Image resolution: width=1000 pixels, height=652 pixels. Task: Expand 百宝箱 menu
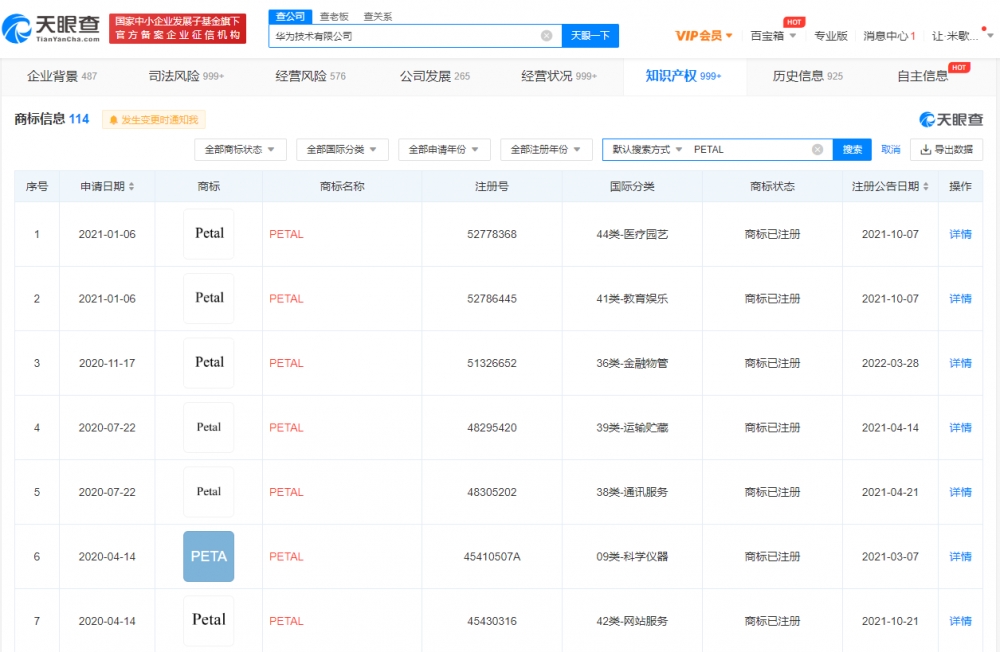tap(773, 36)
